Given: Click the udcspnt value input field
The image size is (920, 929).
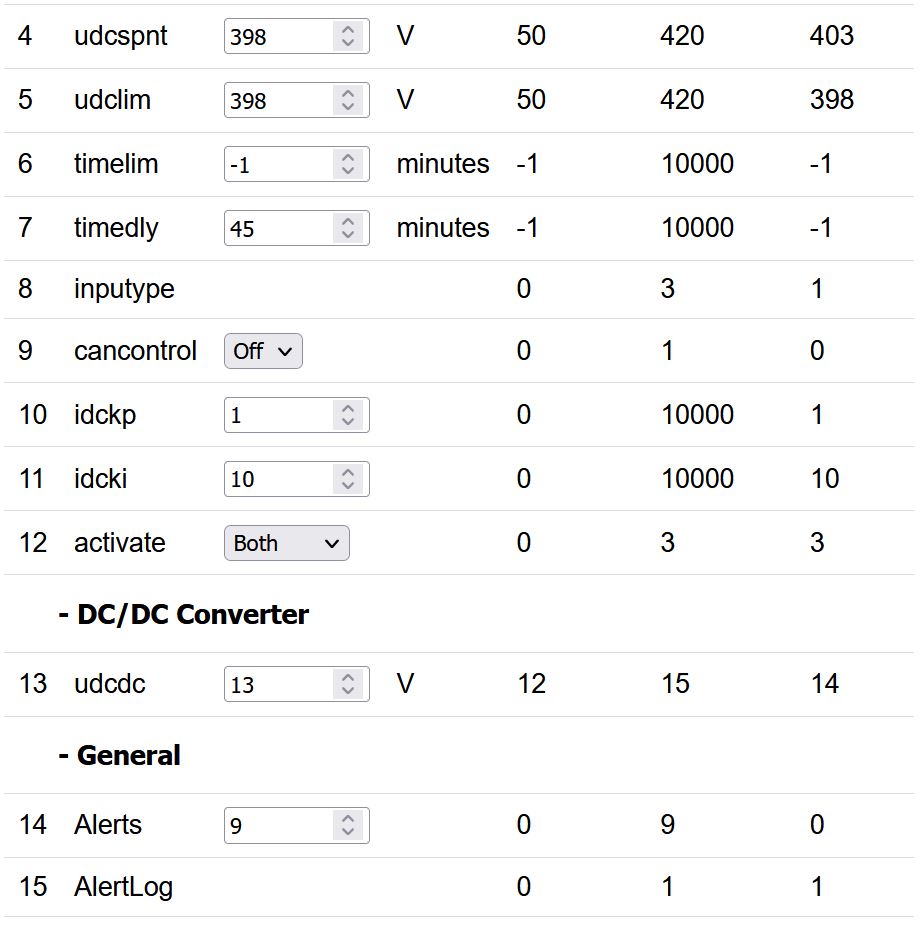Looking at the screenshot, I should tap(280, 37).
